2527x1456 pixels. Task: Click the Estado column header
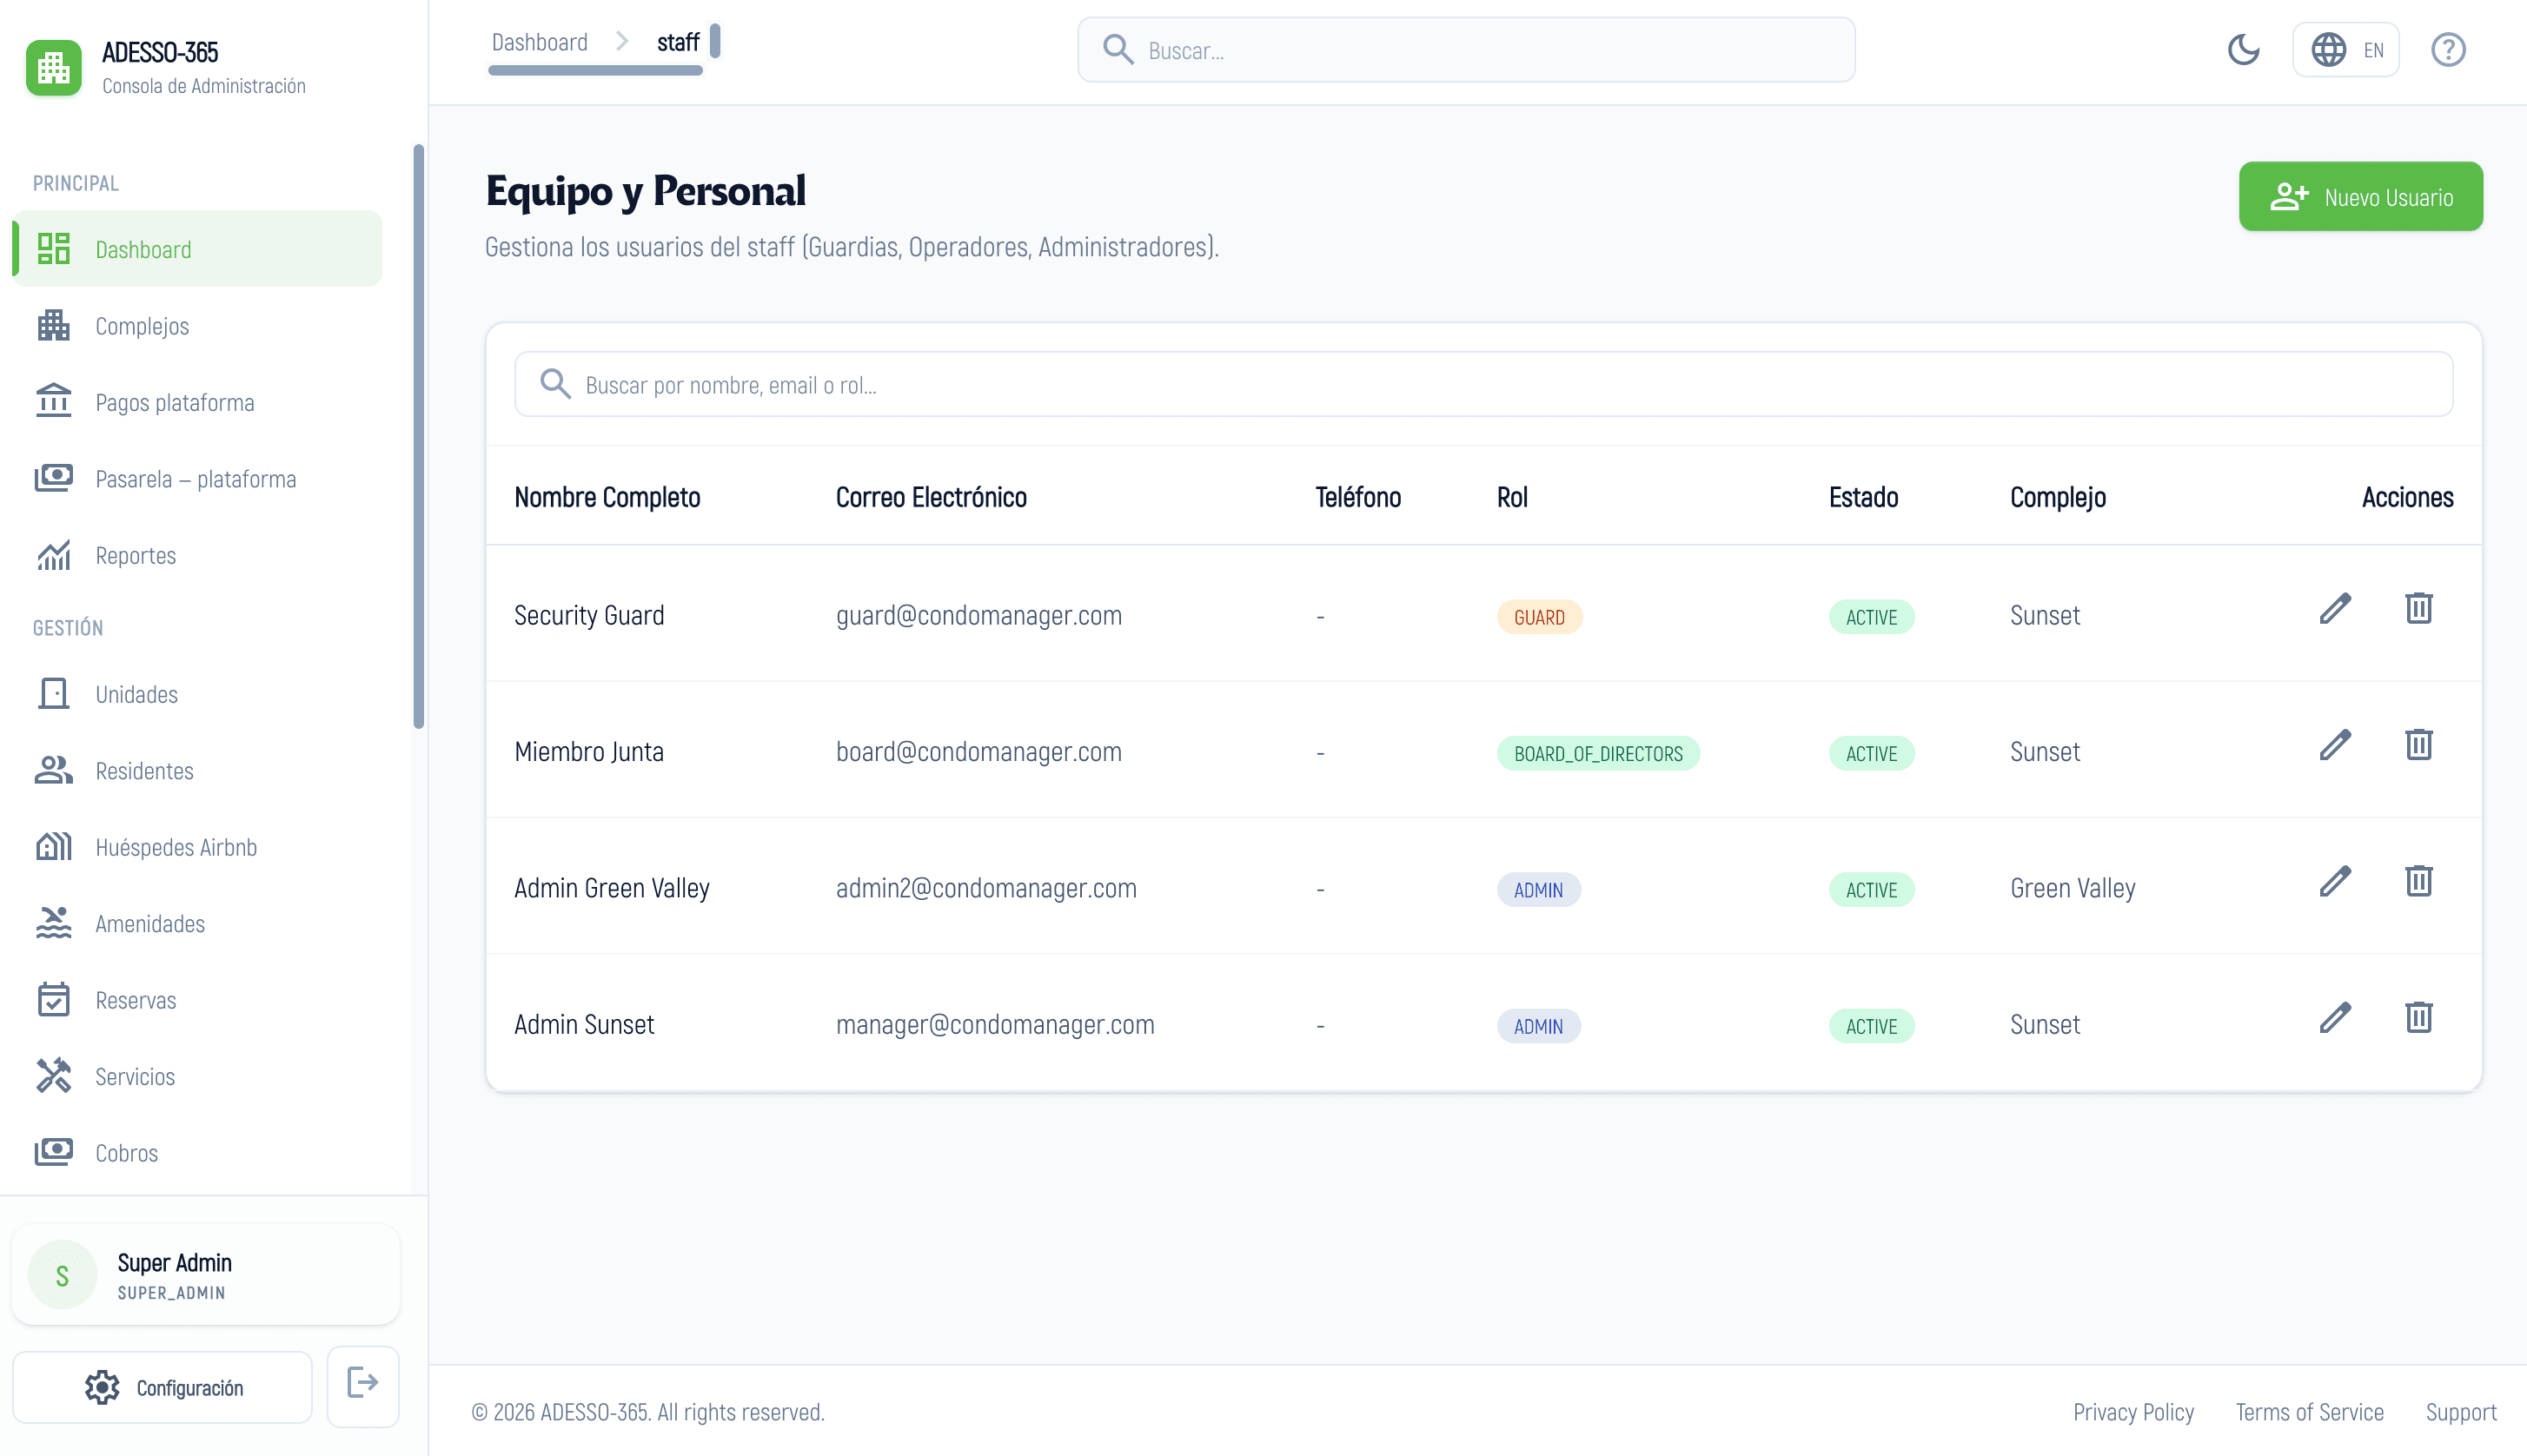tap(1863, 497)
